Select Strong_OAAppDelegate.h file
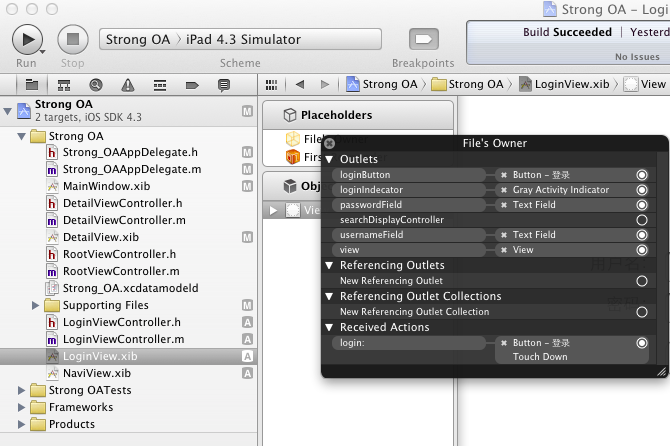This screenshot has width=670, height=446. point(128,153)
